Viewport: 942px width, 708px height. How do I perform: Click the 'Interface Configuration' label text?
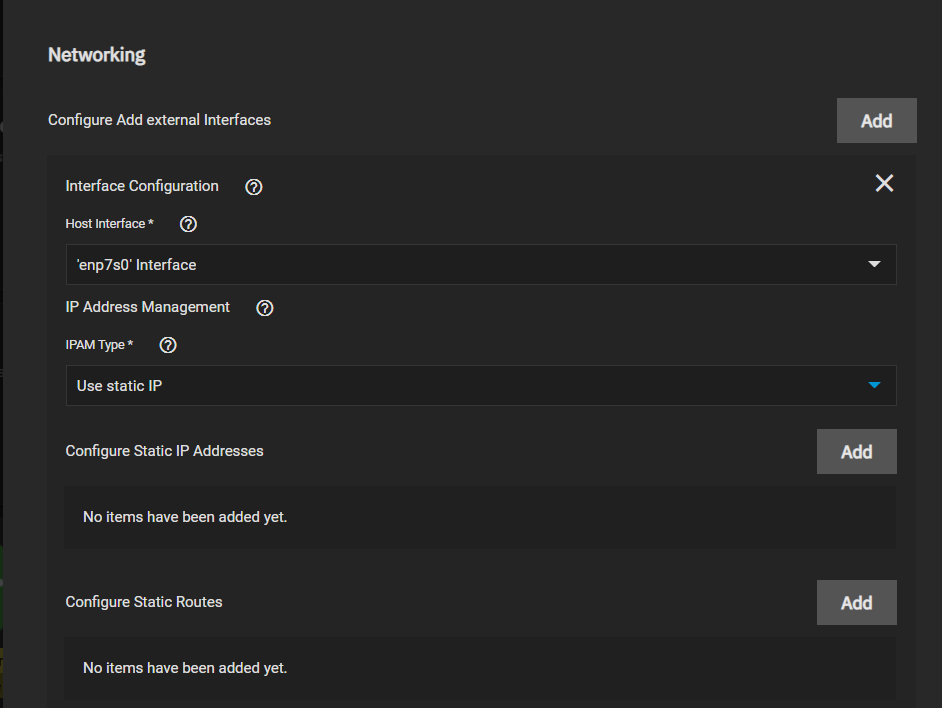pyautogui.click(x=142, y=186)
